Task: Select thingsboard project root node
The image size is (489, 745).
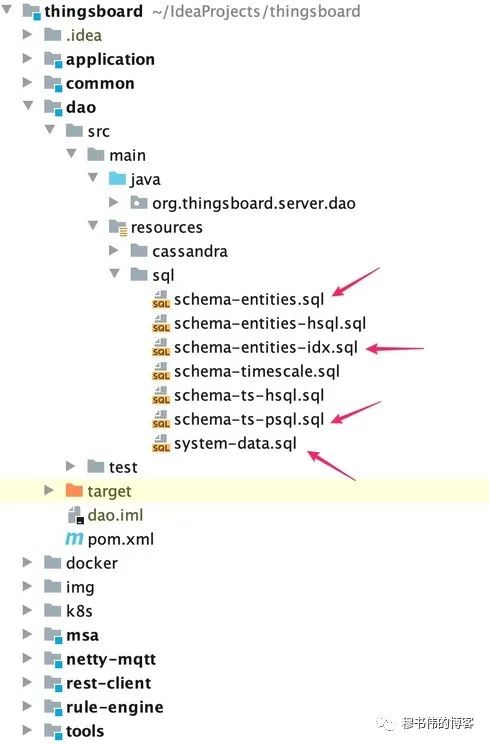Action: pyautogui.click(x=93, y=11)
